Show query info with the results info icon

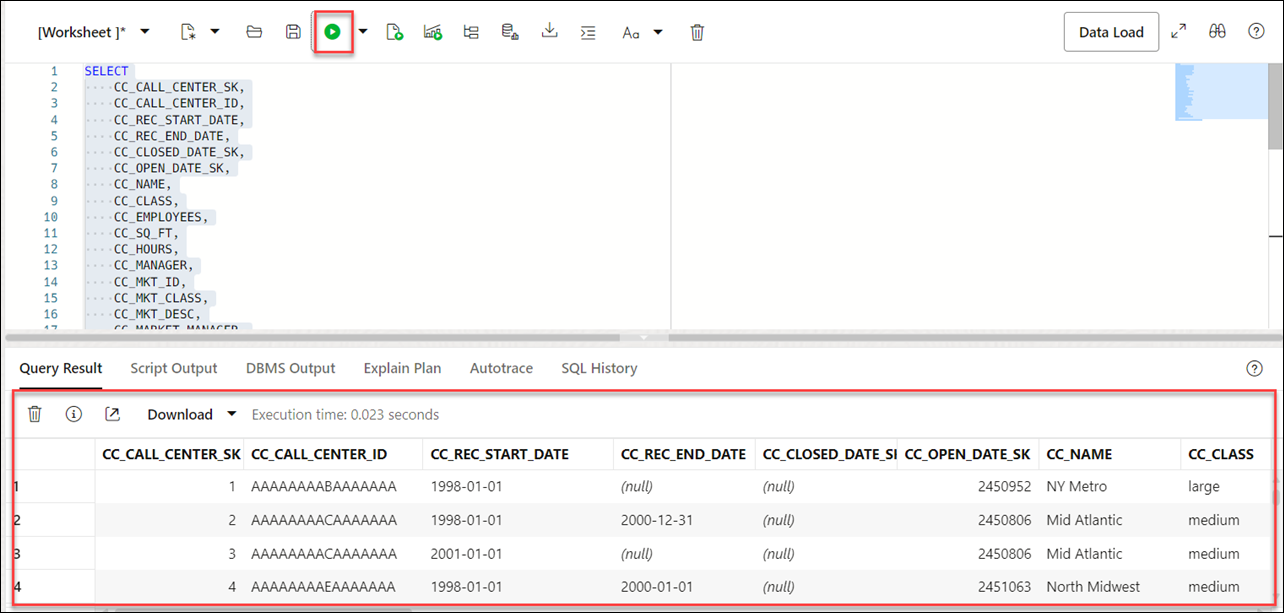click(x=73, y=414)
